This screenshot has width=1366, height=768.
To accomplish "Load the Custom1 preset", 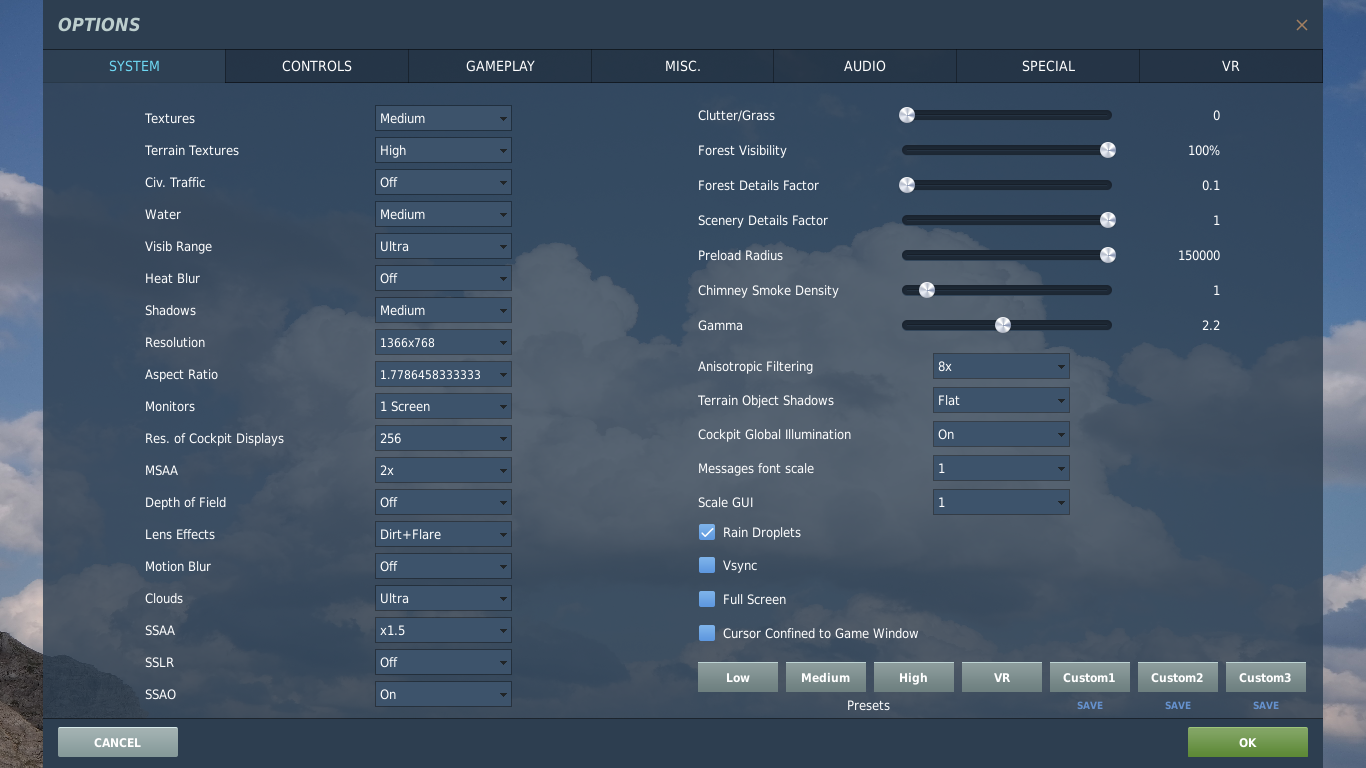I will (1090, 677).
